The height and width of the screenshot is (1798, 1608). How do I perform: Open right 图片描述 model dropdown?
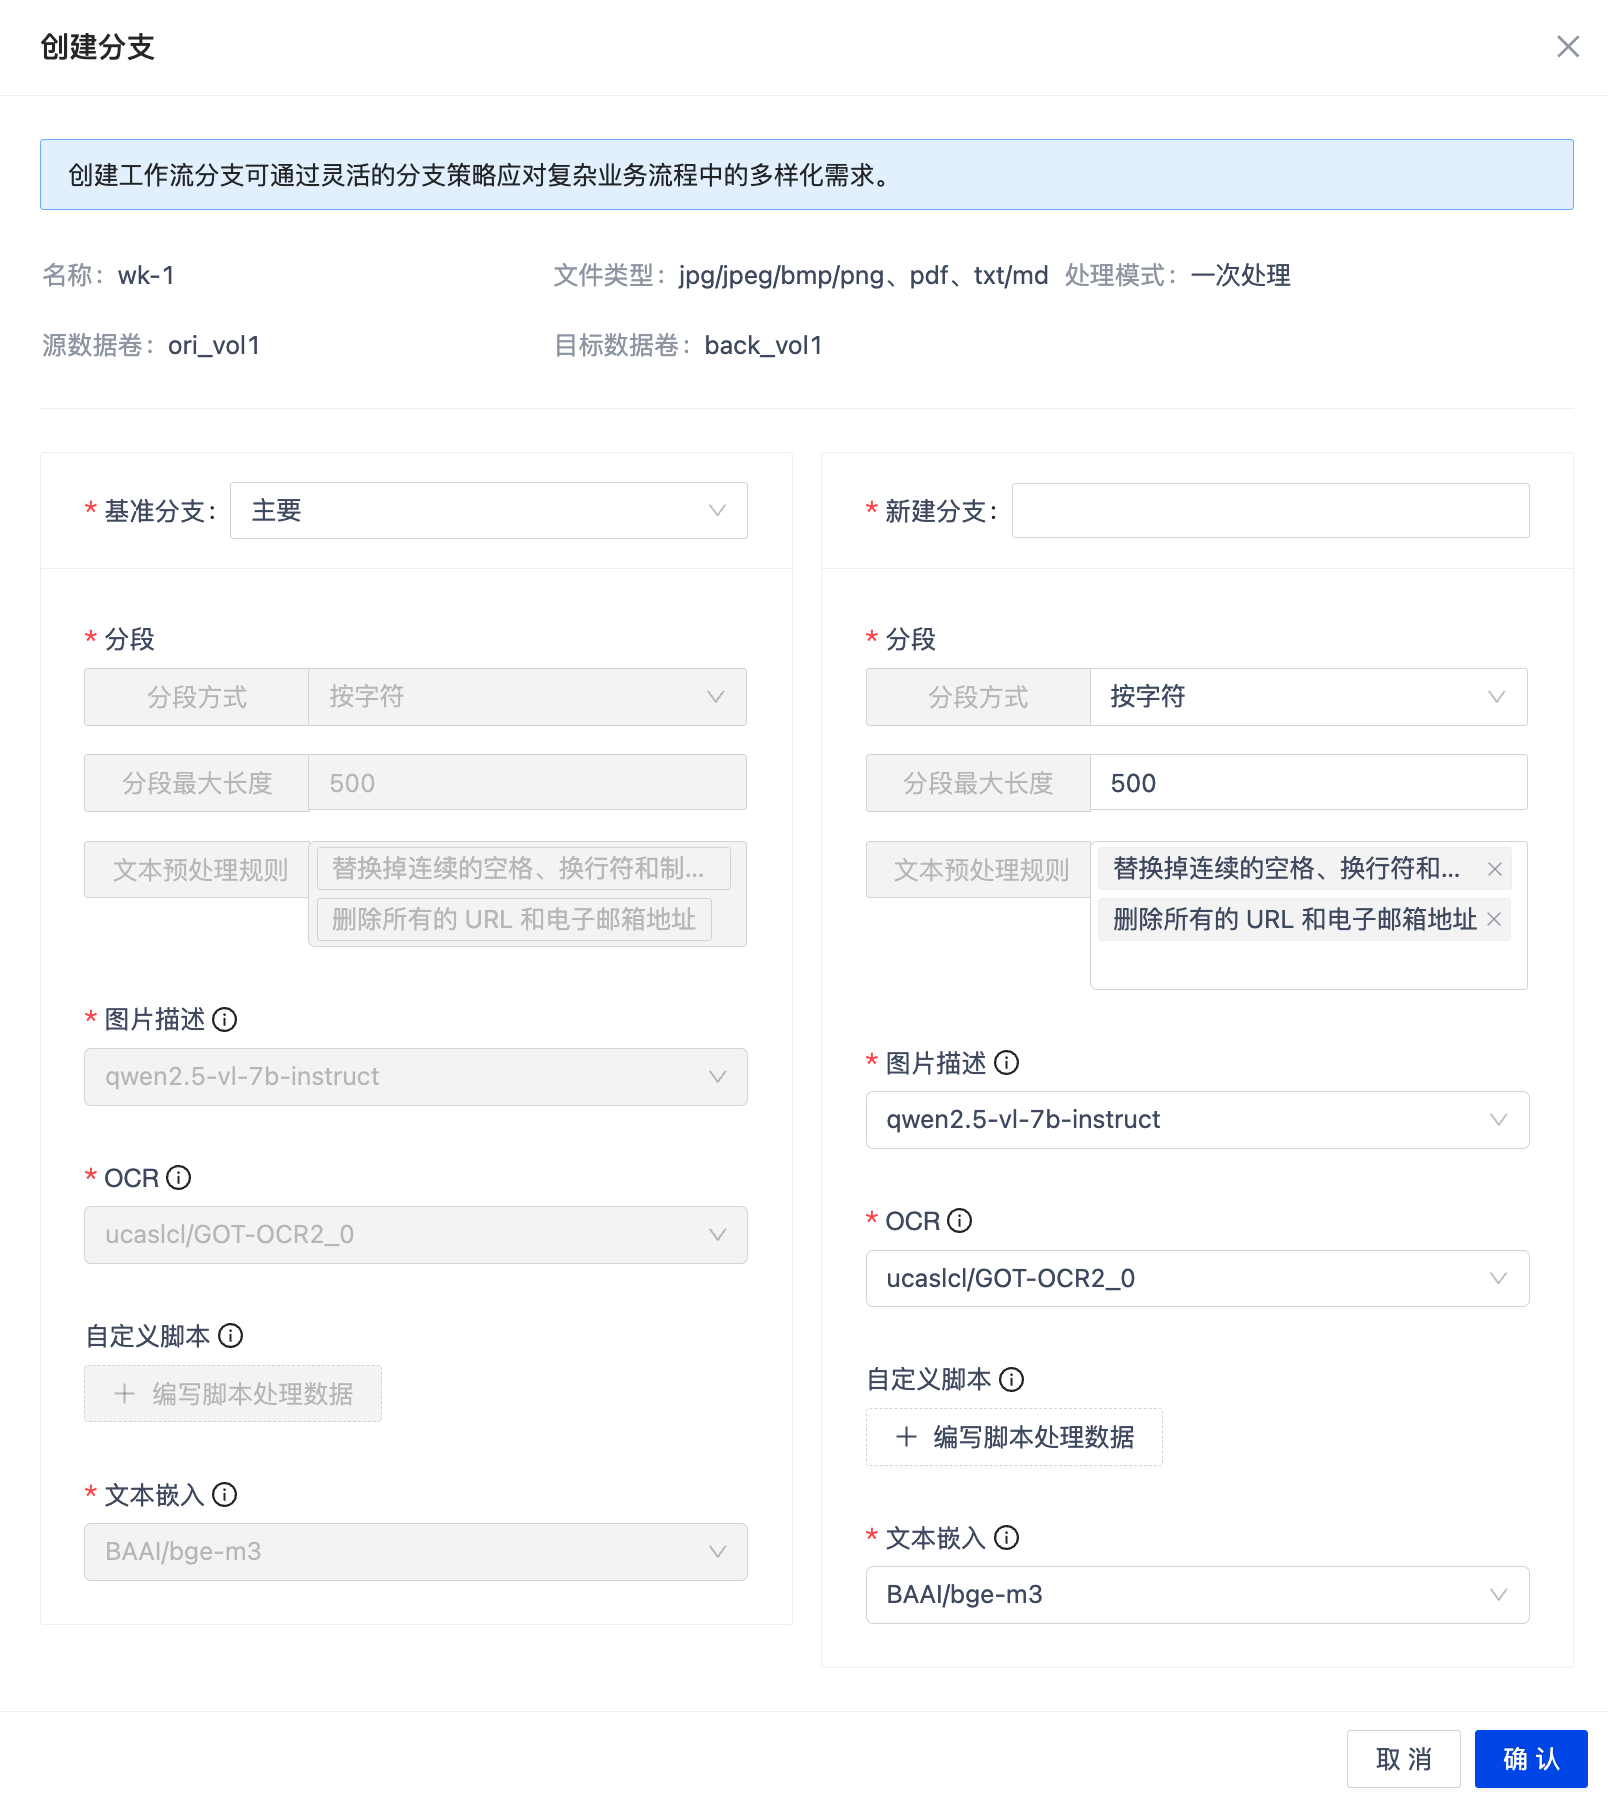point(1196,1120)
